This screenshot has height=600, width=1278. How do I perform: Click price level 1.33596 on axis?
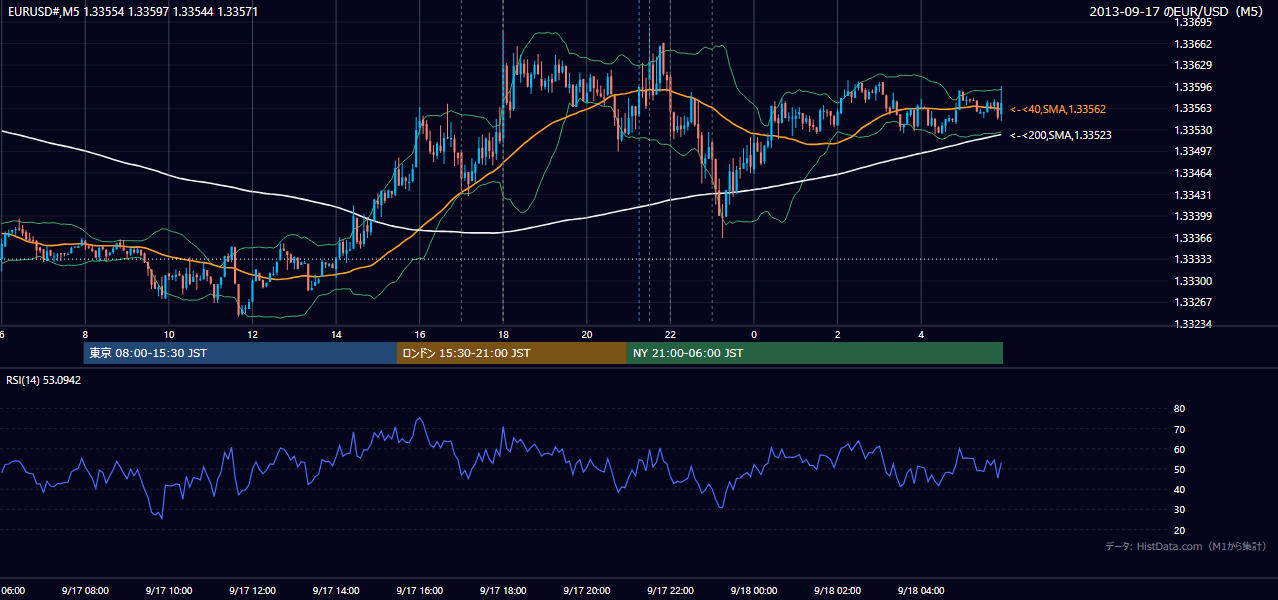[1192, 87]
